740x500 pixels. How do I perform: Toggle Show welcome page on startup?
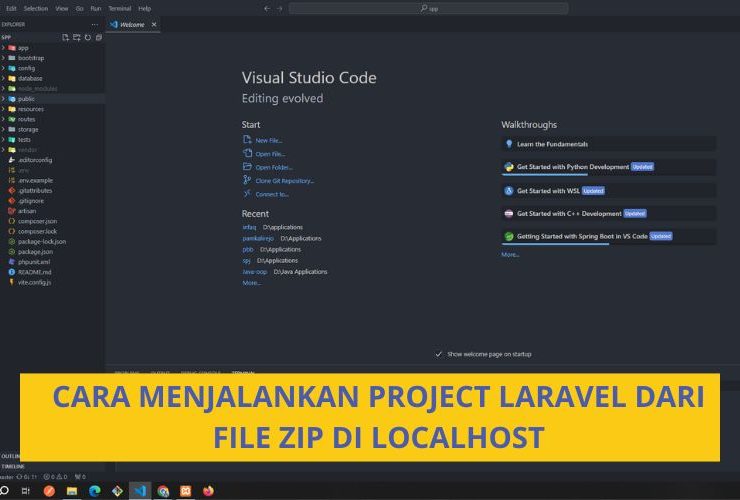click(438, 354)
